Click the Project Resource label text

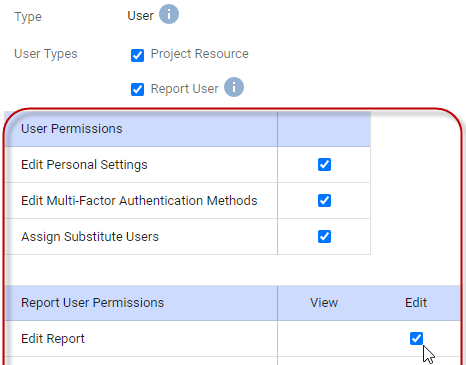199,54
